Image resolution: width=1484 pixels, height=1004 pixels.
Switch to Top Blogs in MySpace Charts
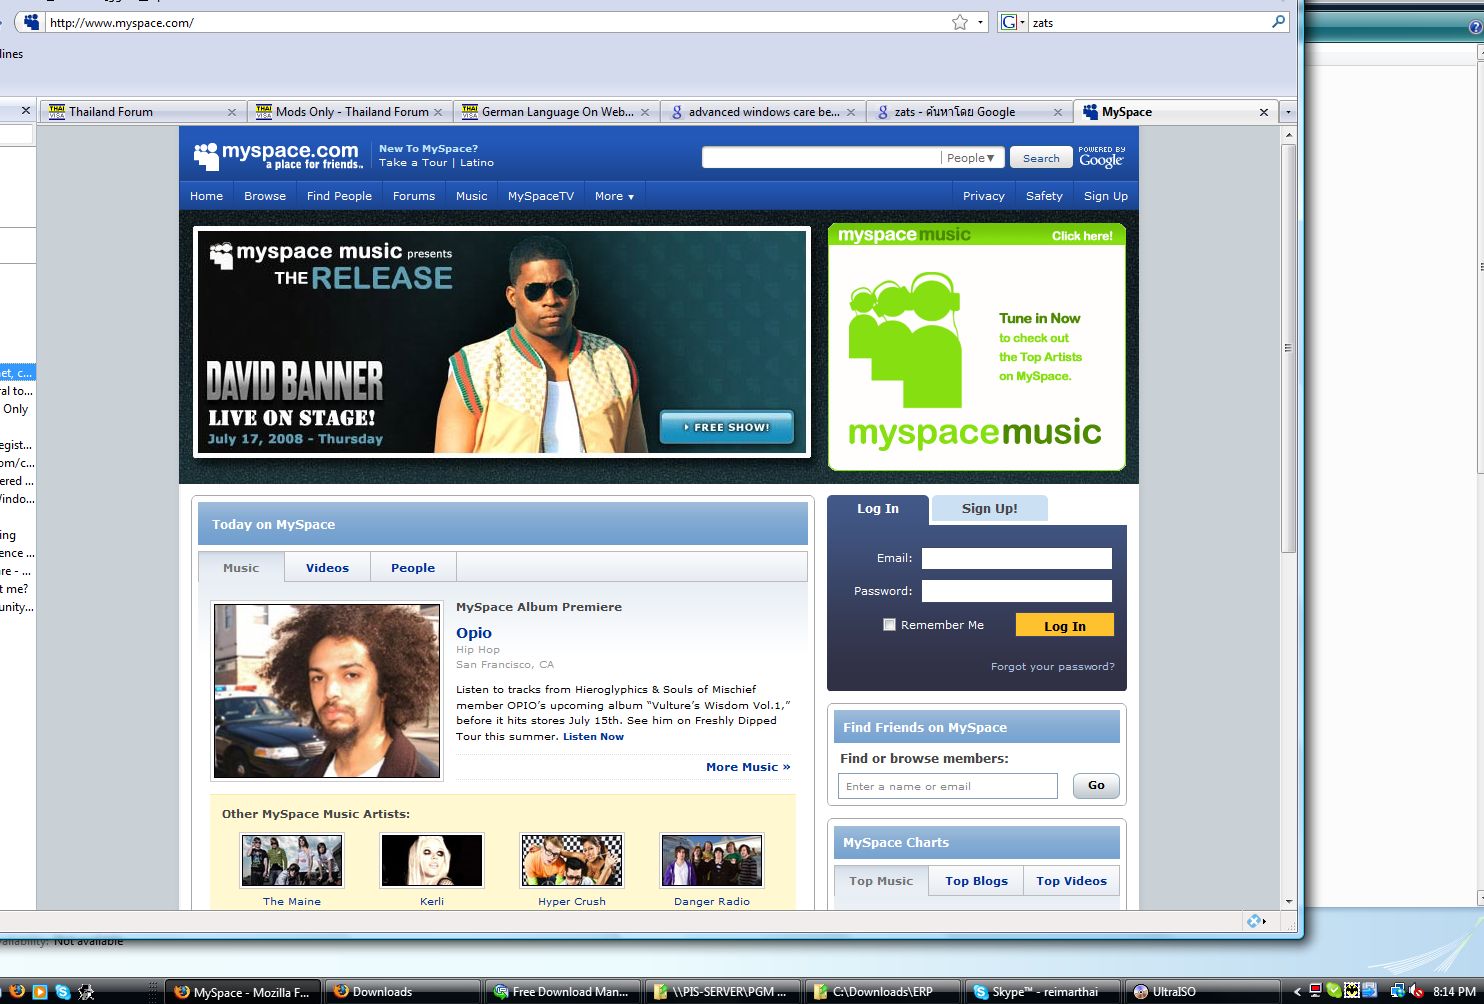click(976, 881)
